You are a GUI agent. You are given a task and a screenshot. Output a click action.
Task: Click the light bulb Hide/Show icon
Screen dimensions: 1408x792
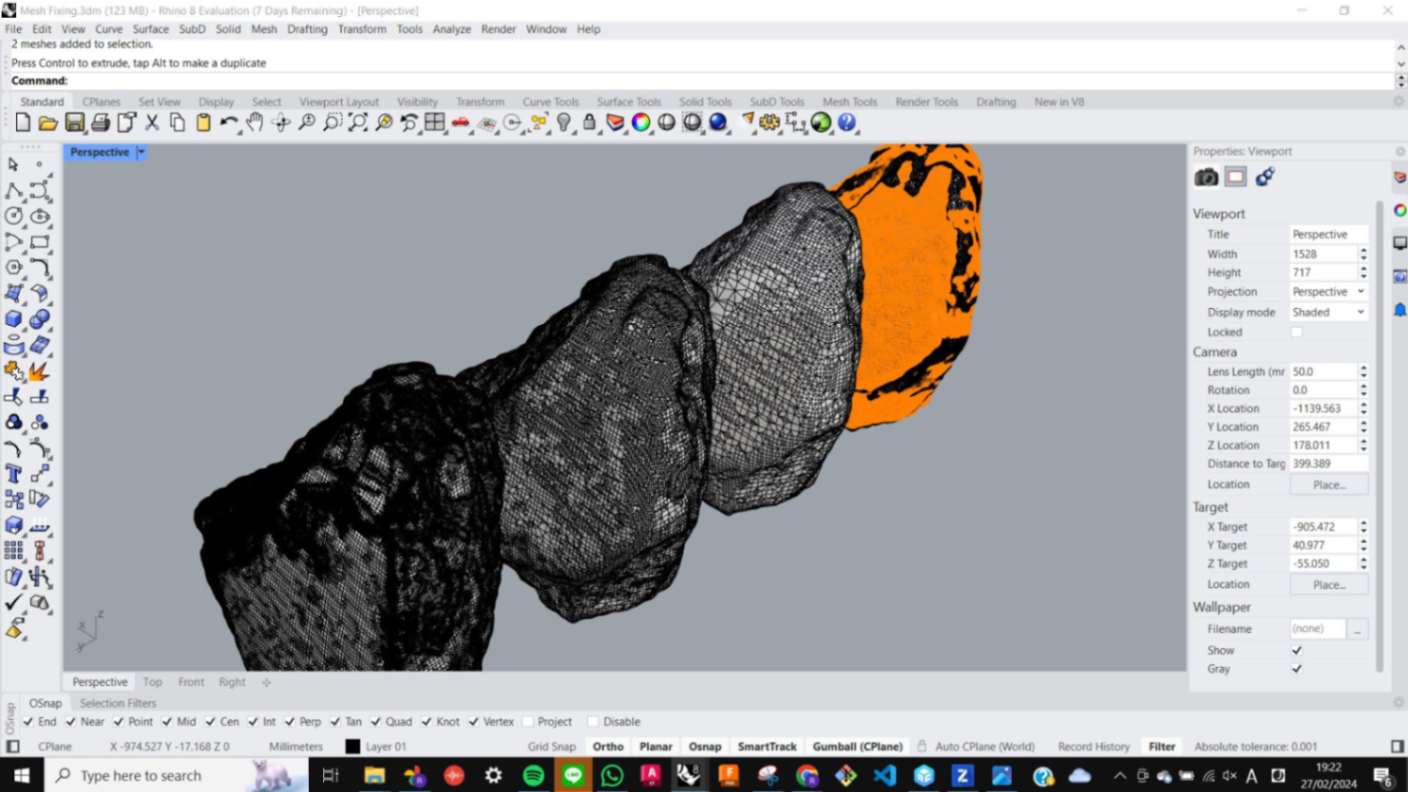point(564,123)
